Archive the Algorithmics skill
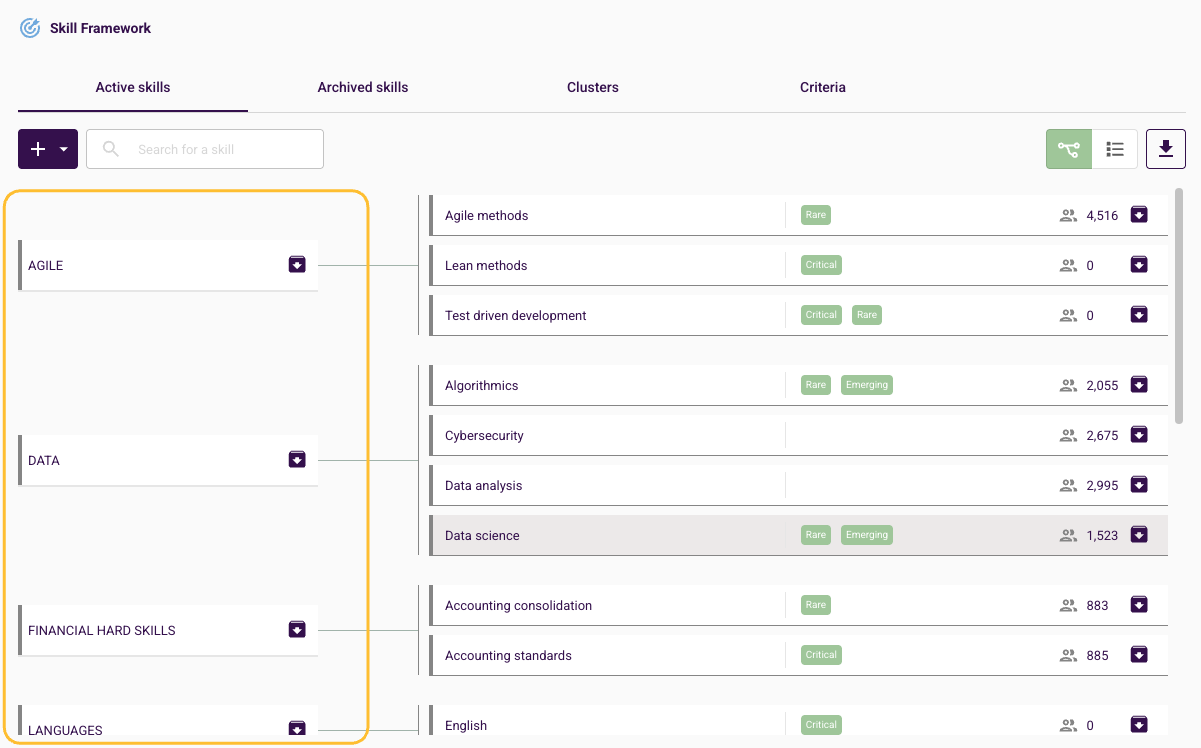 [x=1139, y=385]
